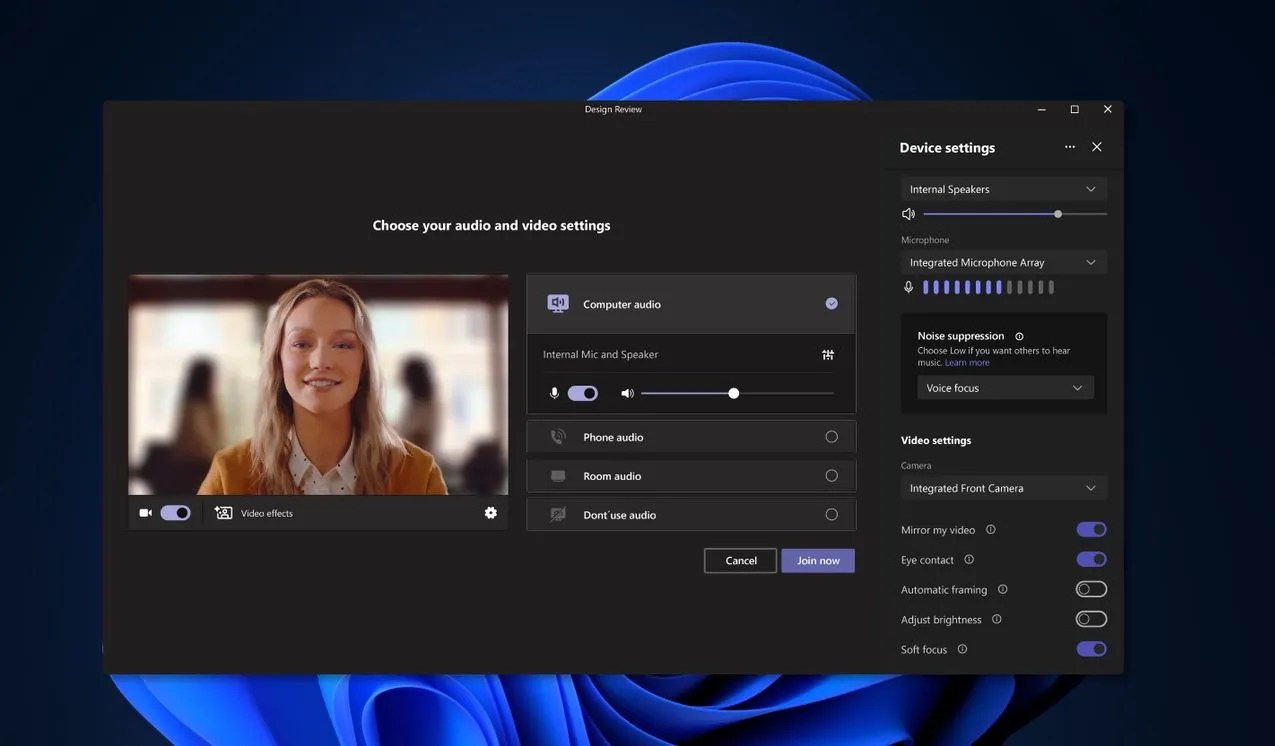Select Computer audio option
The image size is (1275, 746).
coord(691,304)
